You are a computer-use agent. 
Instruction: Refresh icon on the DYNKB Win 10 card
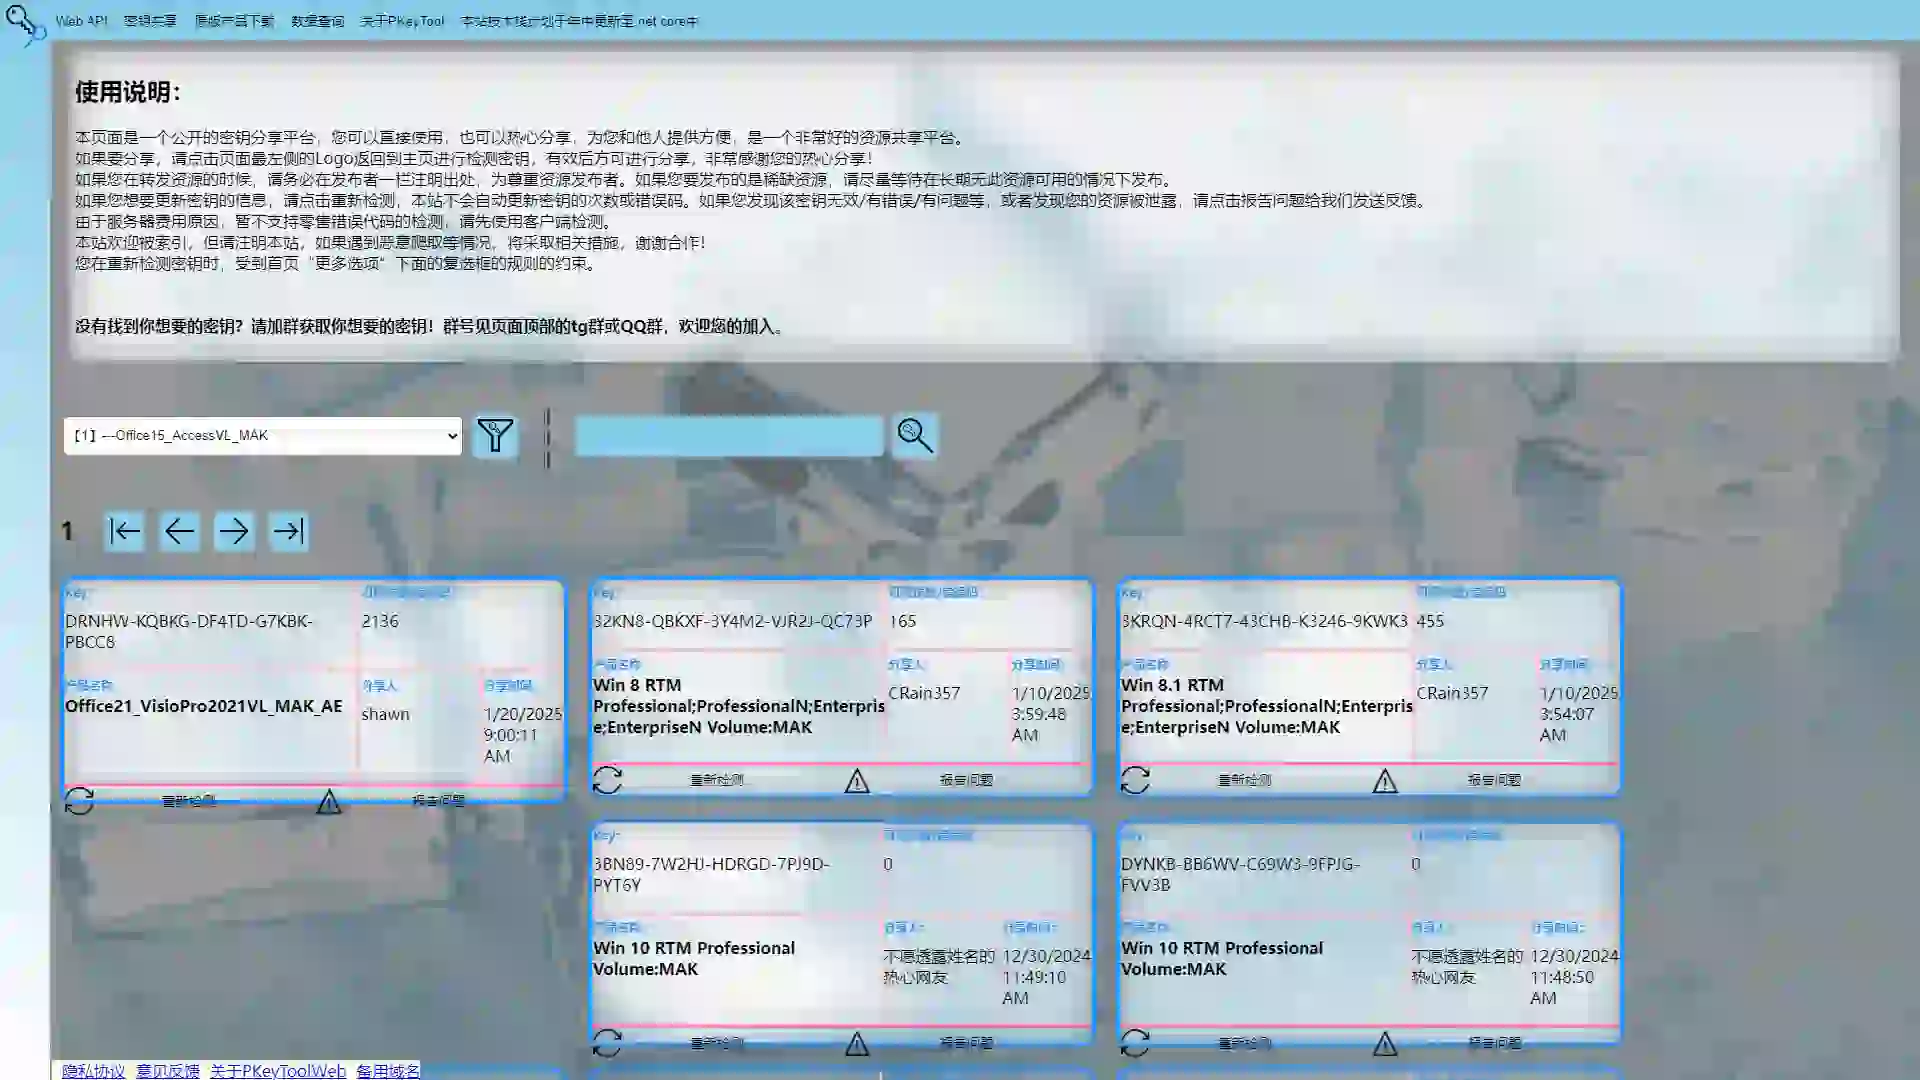click(1135, 1043)
